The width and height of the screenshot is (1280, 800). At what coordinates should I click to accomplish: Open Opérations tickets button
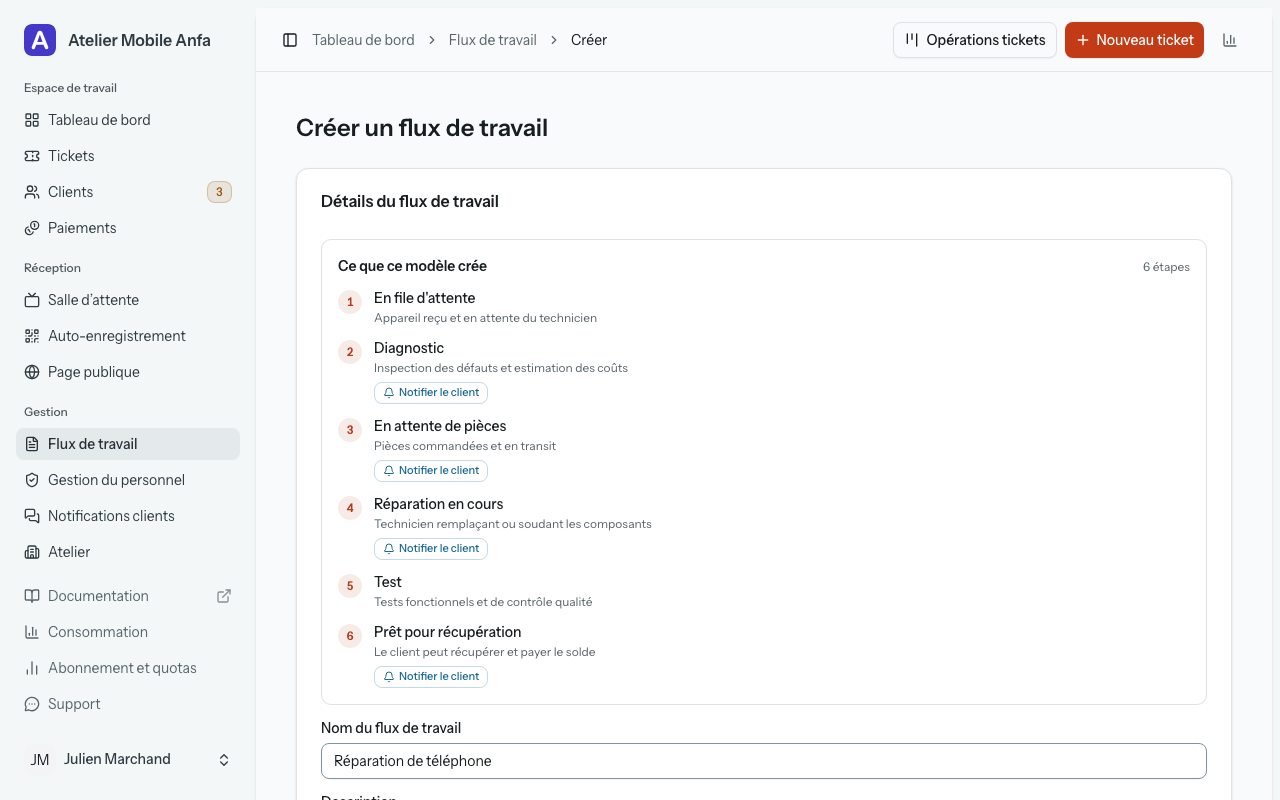tap(975, 40)
